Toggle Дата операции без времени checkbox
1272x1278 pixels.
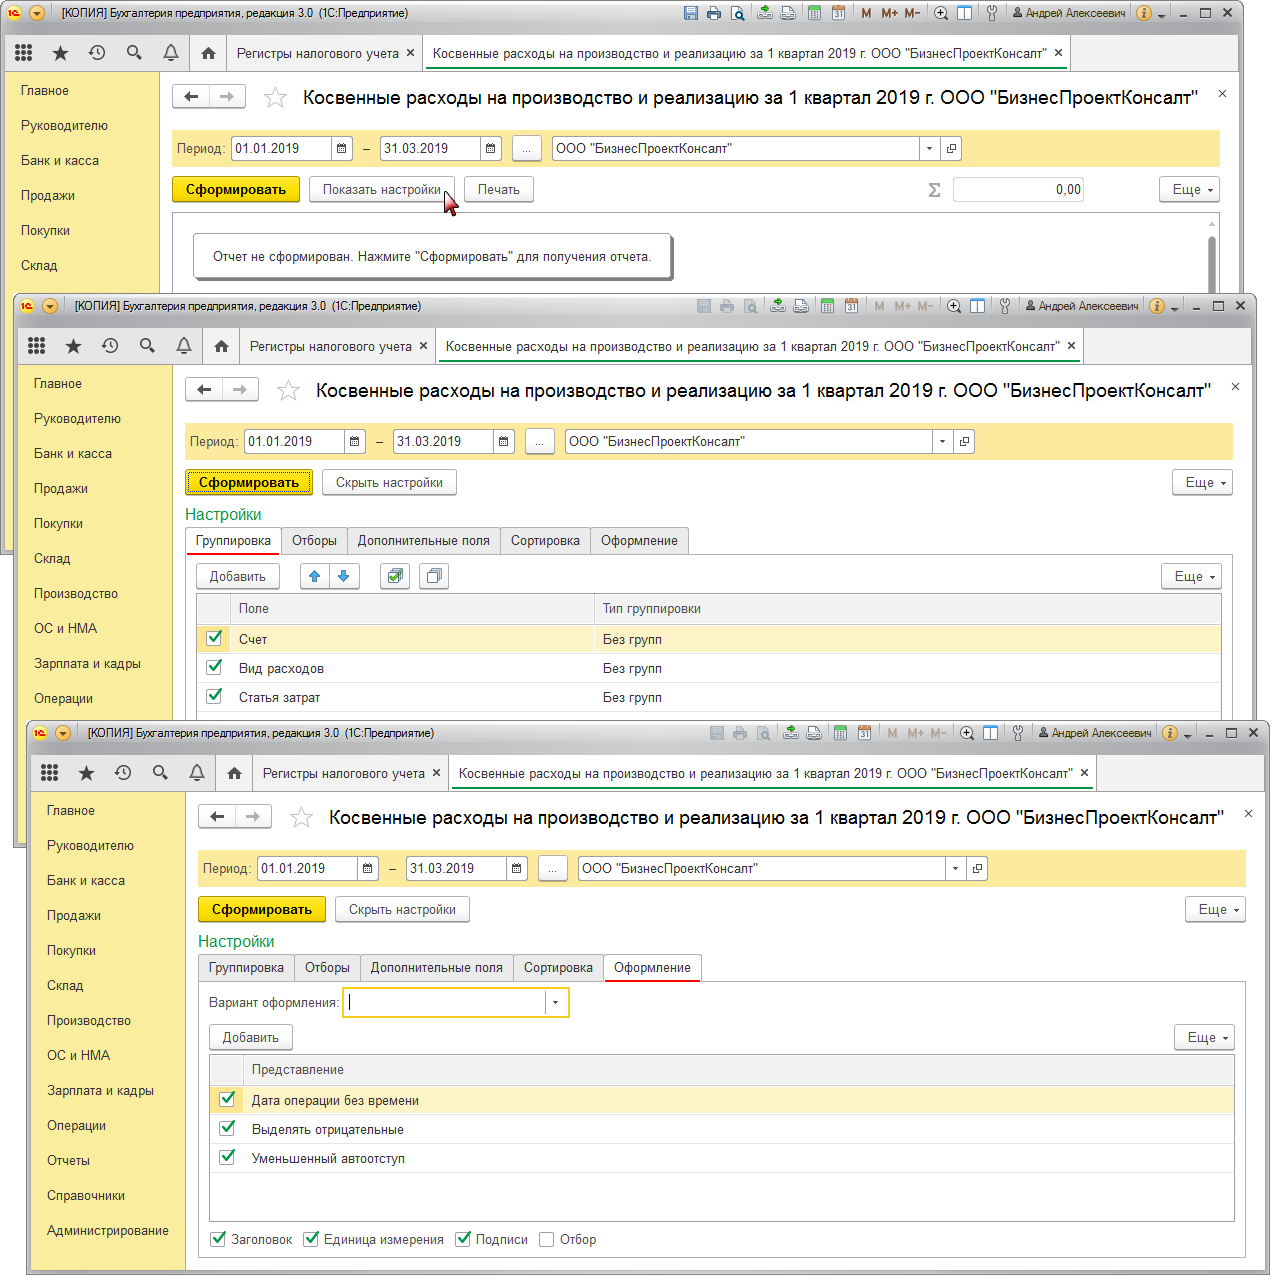227,1099
